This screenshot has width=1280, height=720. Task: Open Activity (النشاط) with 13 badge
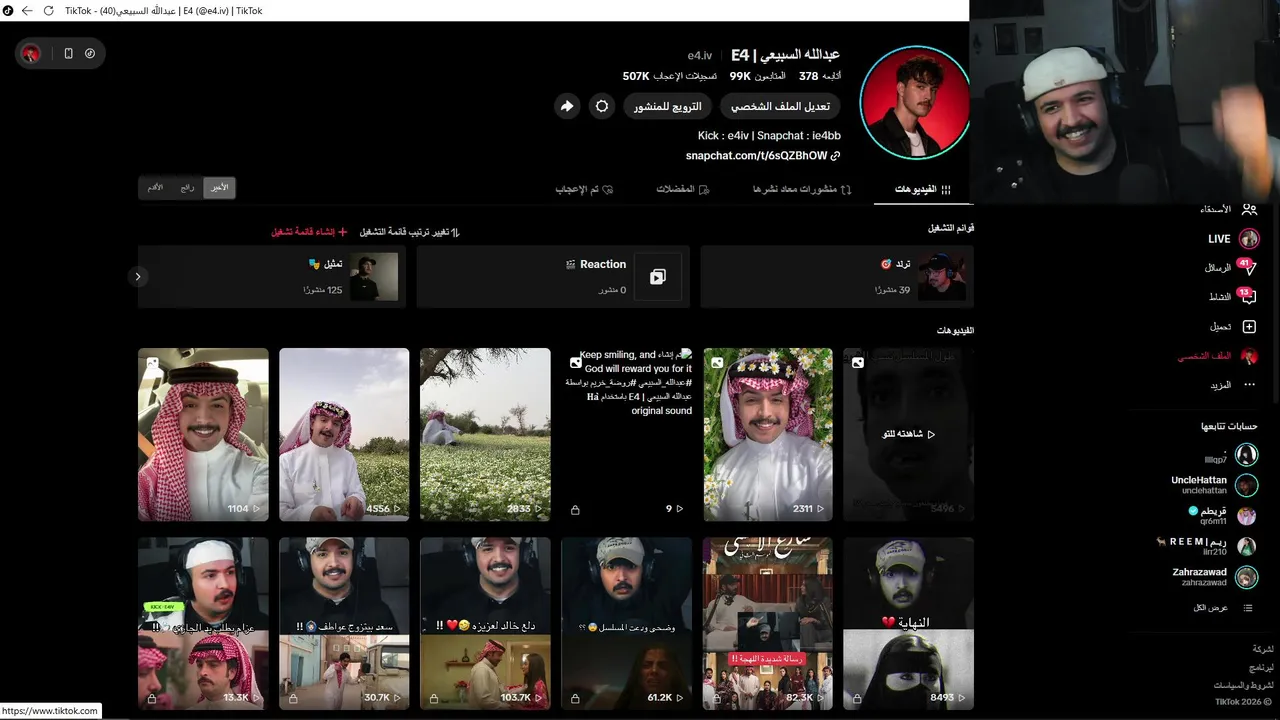point(1231,296)
